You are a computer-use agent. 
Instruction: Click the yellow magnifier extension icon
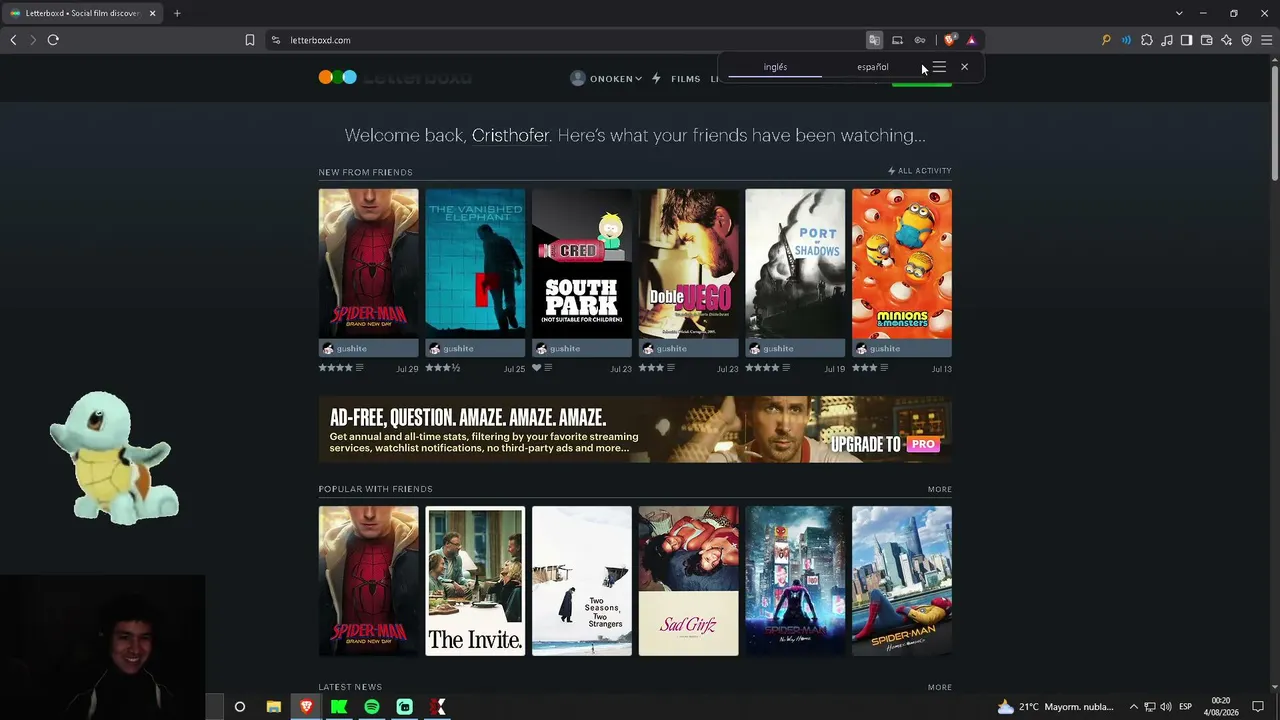tap(1106, 40)
